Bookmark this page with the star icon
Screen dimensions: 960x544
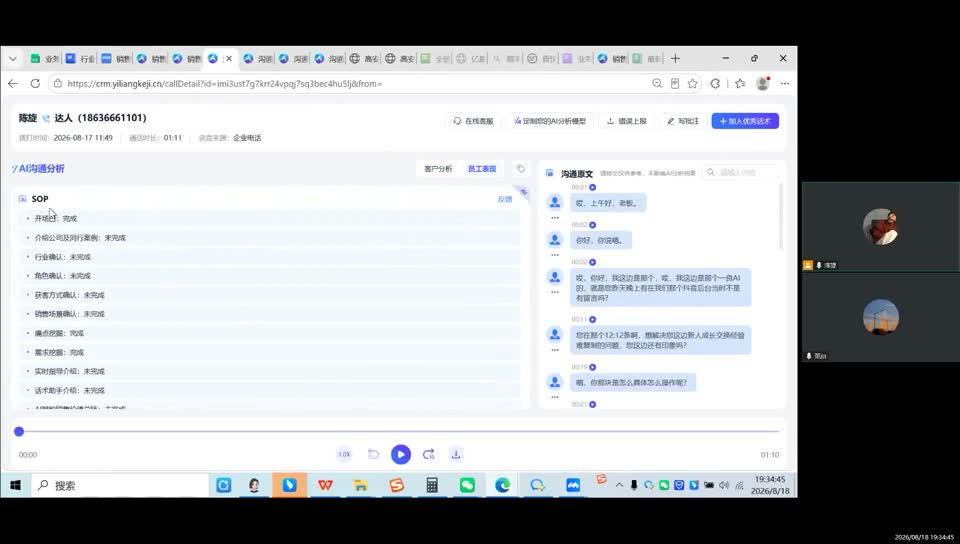pyautogui.click(x=692, y=84)
